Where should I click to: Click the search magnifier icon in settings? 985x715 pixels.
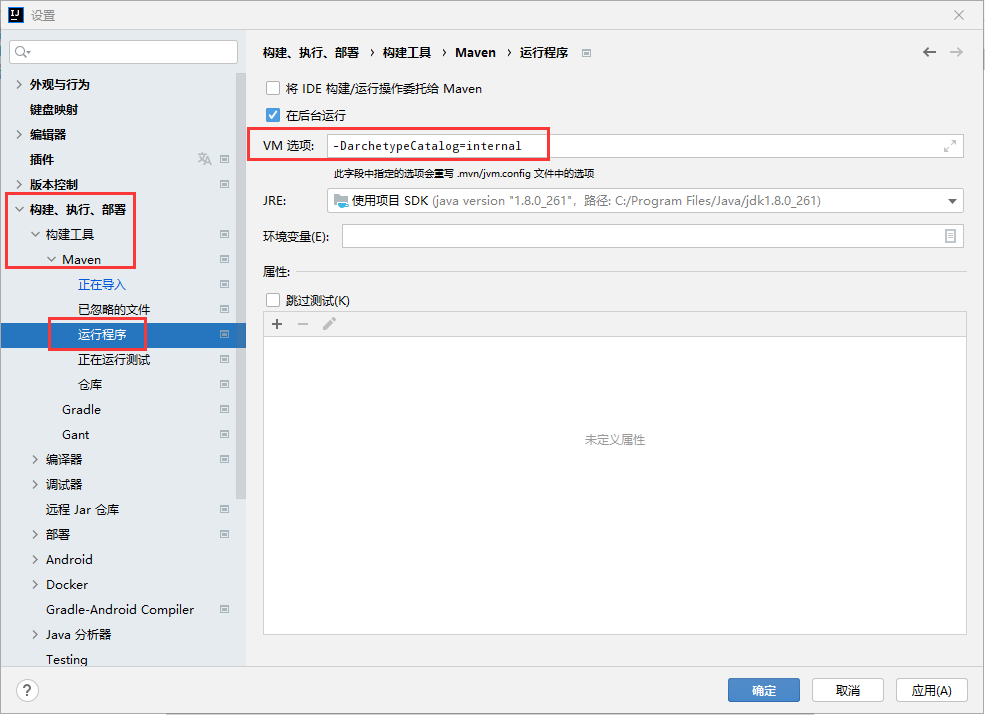23,51
